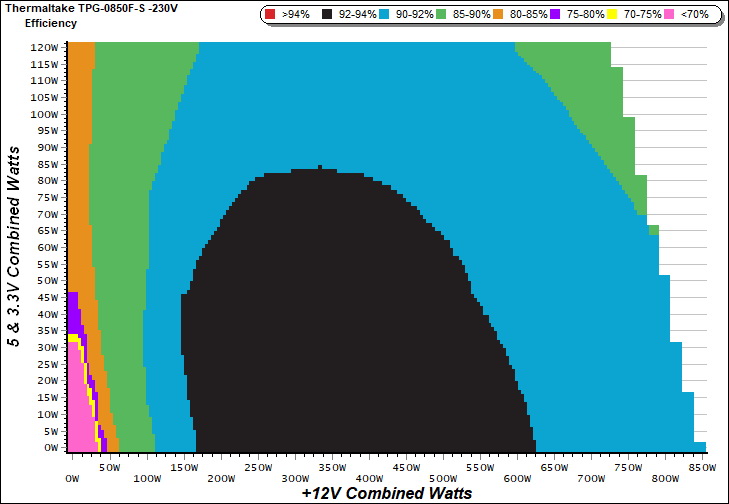This screenshot has width=729, height=504.
Task: Select the 60W tick on the vertical axis
Action: click(x=47, y=247)
